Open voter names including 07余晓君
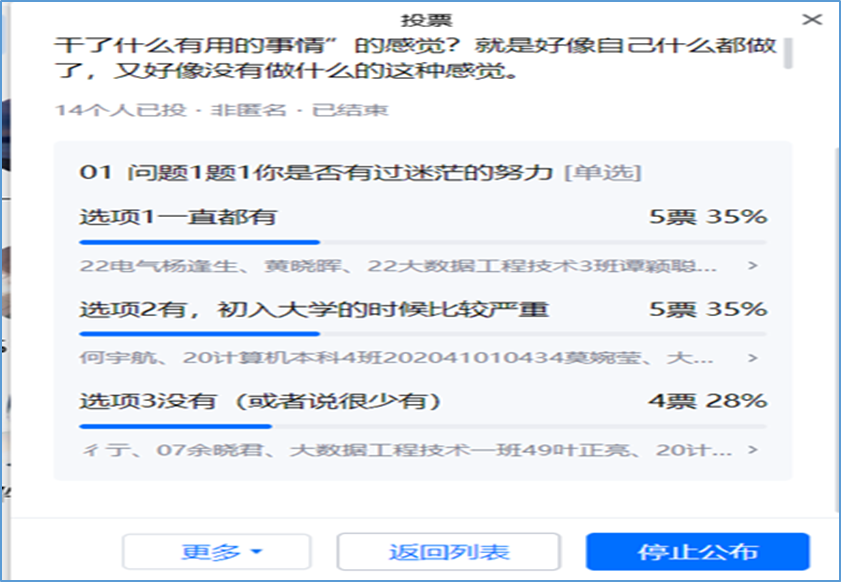This screenshot has height=582, width=841. click(x=398, y=451)
